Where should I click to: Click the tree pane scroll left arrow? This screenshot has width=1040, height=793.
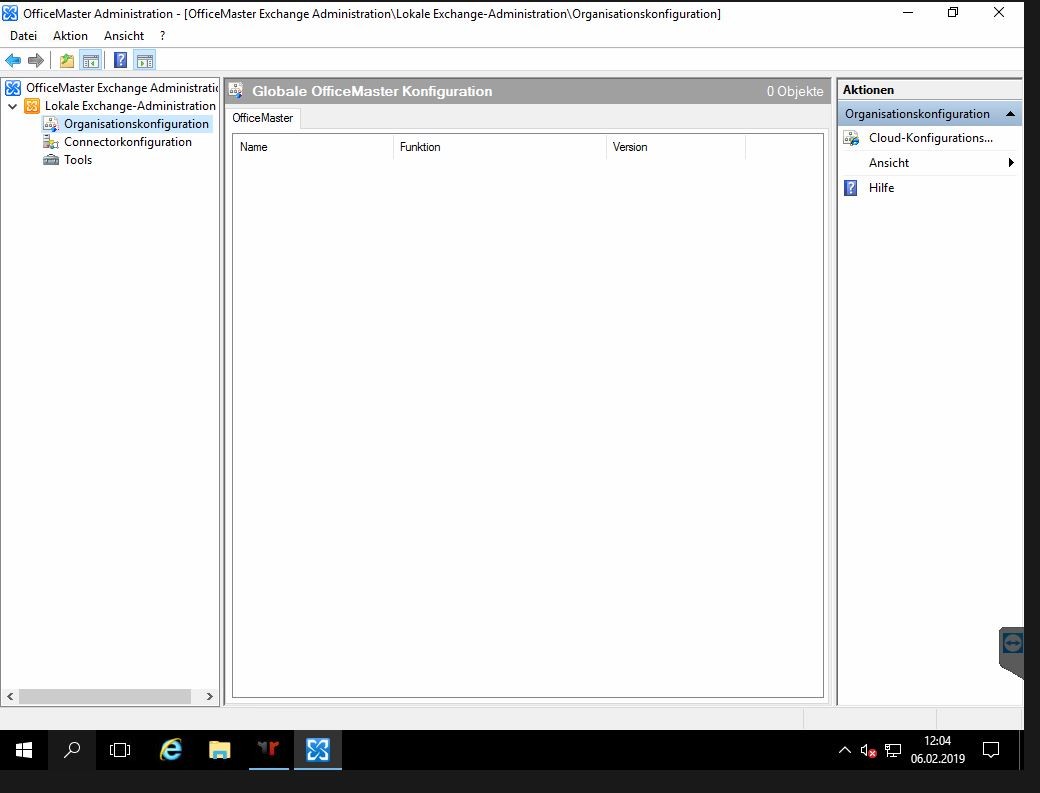[10, 696]
